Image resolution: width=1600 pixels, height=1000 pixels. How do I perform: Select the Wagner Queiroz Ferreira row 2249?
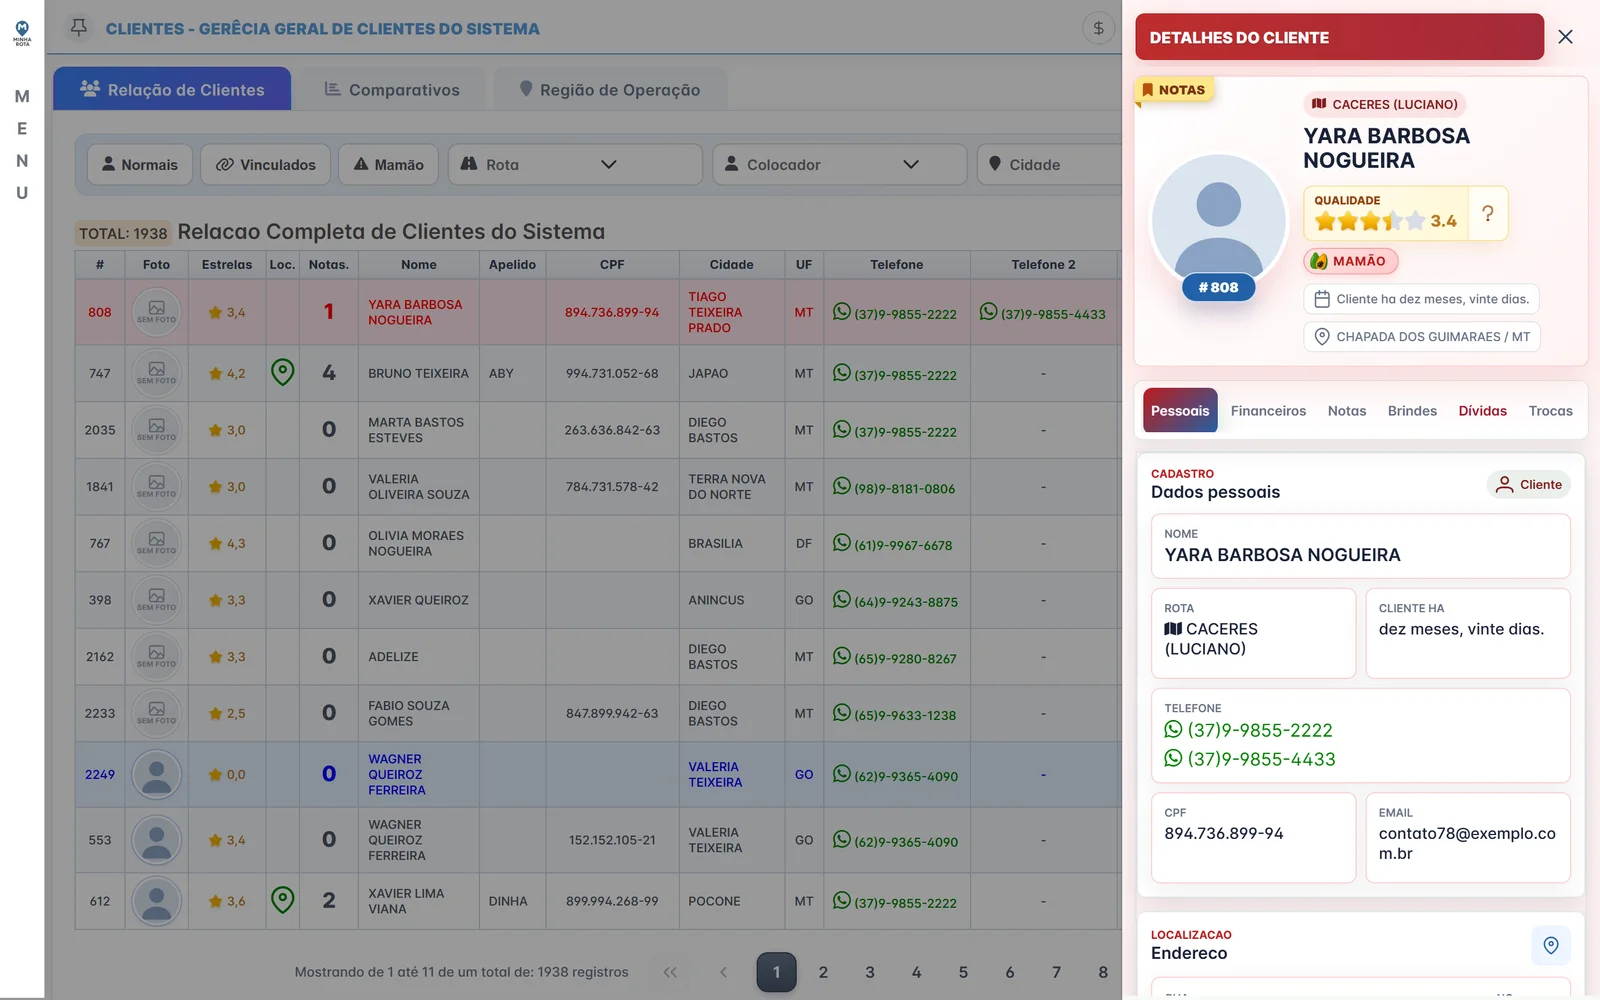pos(597,774)
